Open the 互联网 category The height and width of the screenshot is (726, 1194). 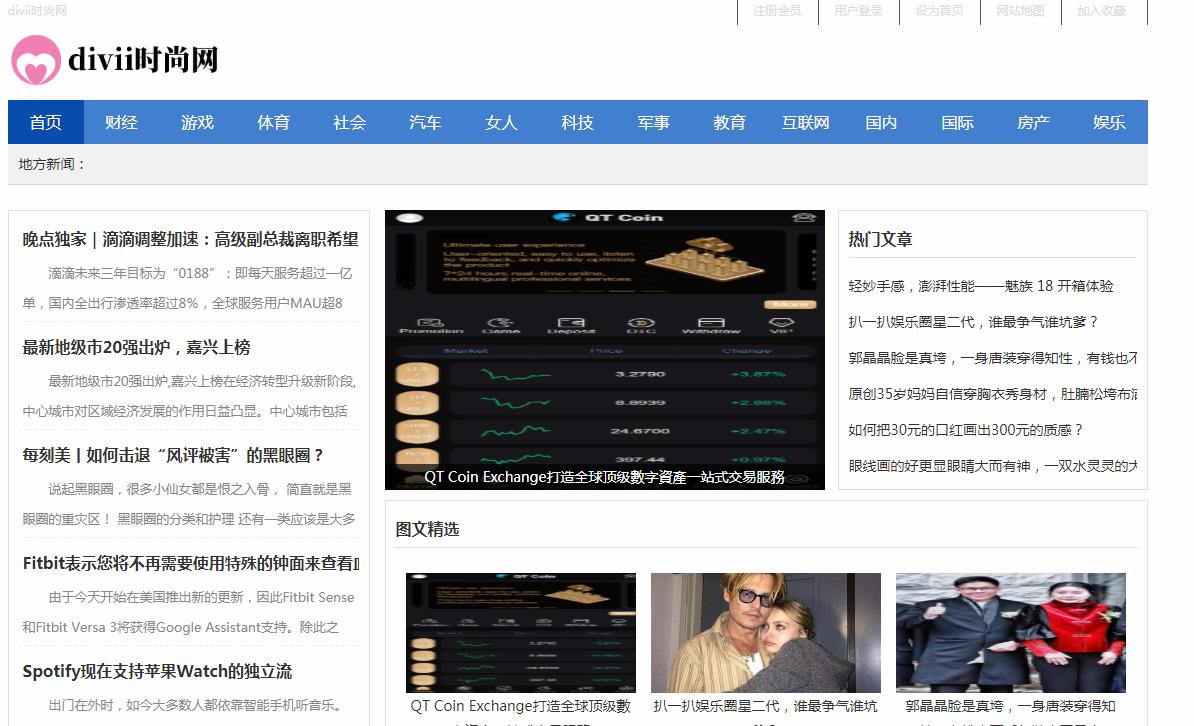[806, 122]
